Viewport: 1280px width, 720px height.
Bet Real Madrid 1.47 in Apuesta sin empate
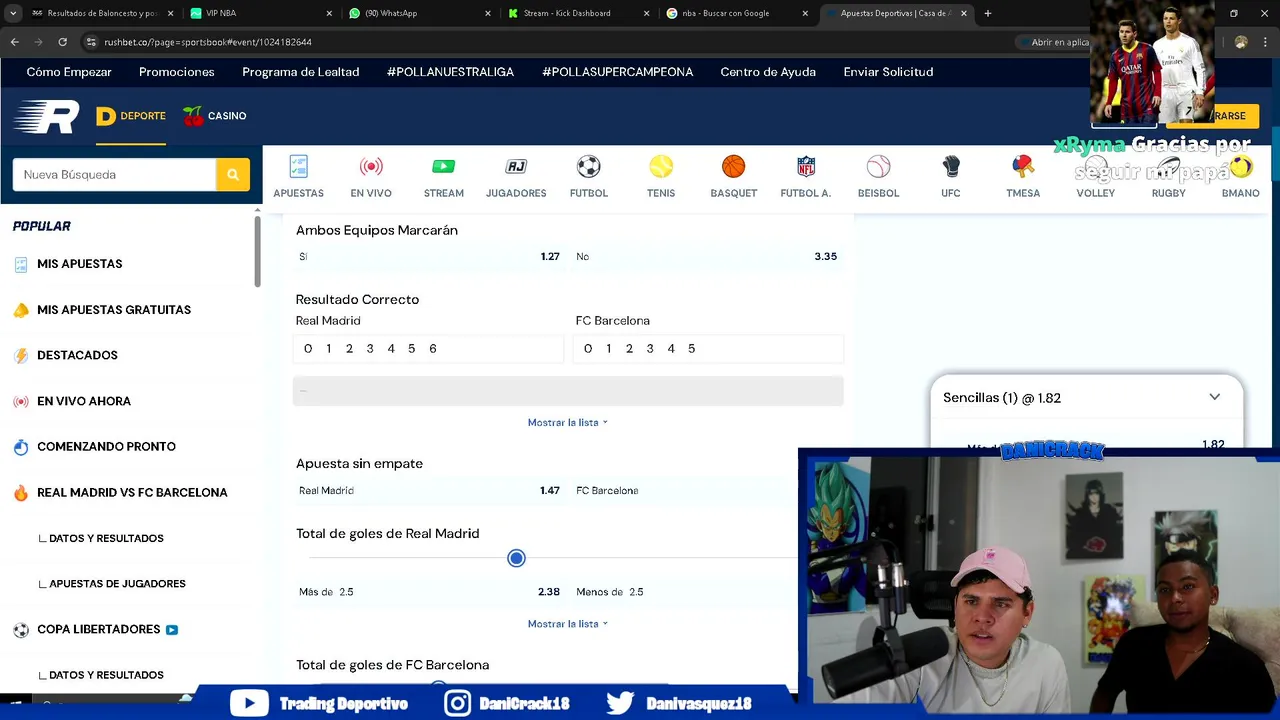(429, 491)
